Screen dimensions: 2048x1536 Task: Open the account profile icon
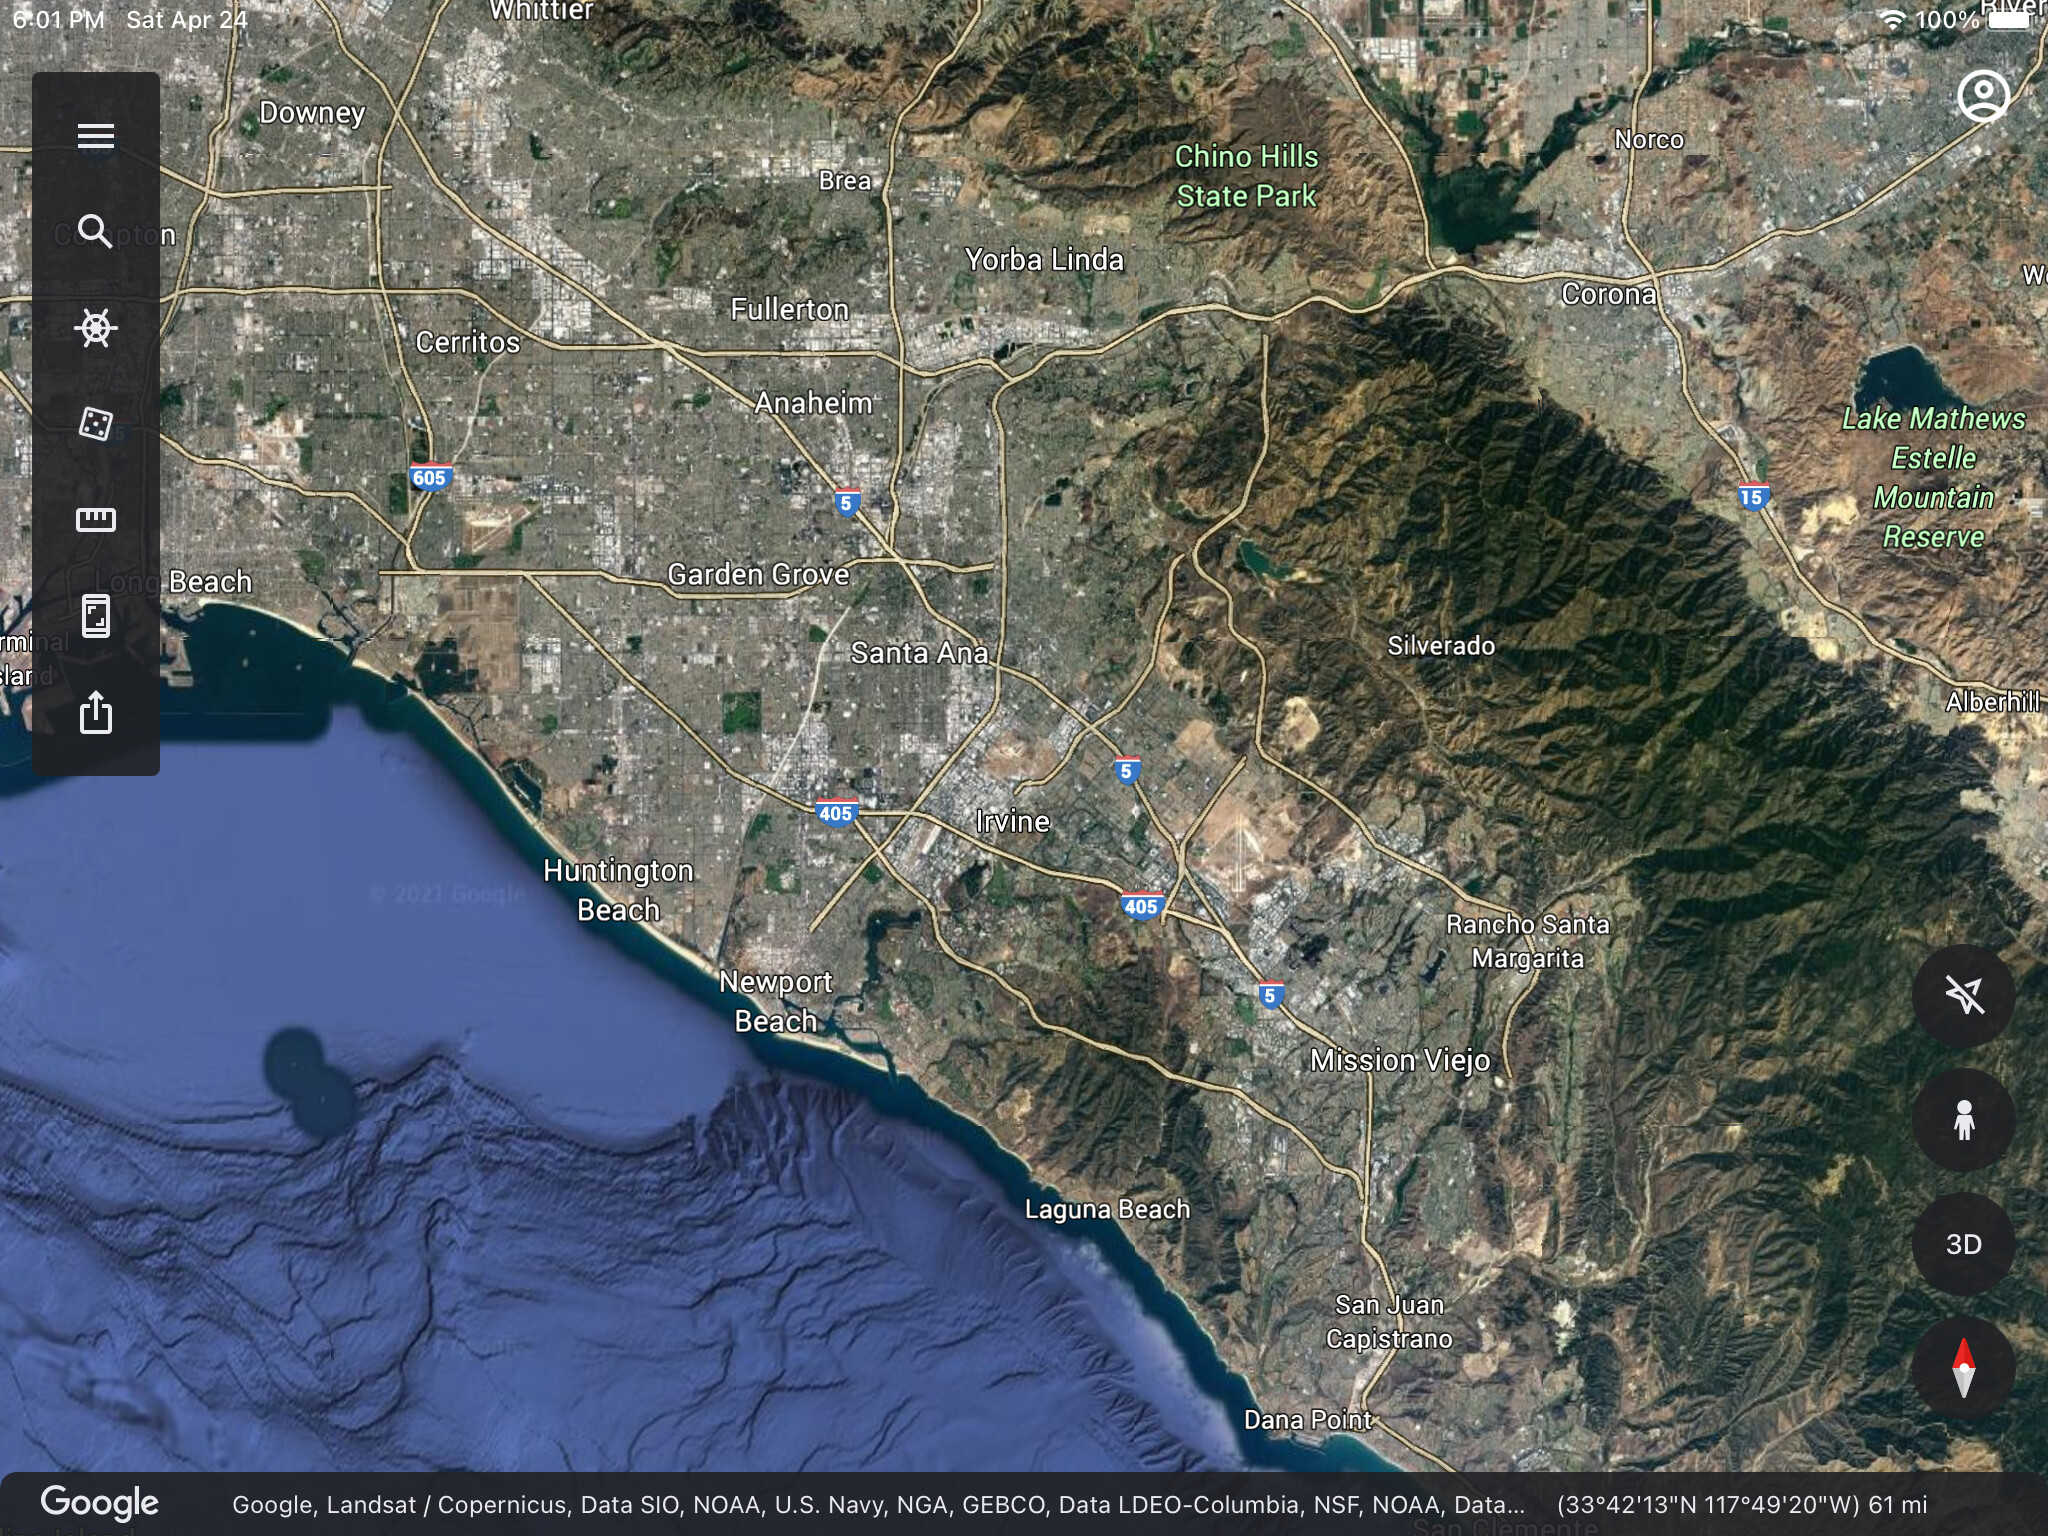(1983, 96)
